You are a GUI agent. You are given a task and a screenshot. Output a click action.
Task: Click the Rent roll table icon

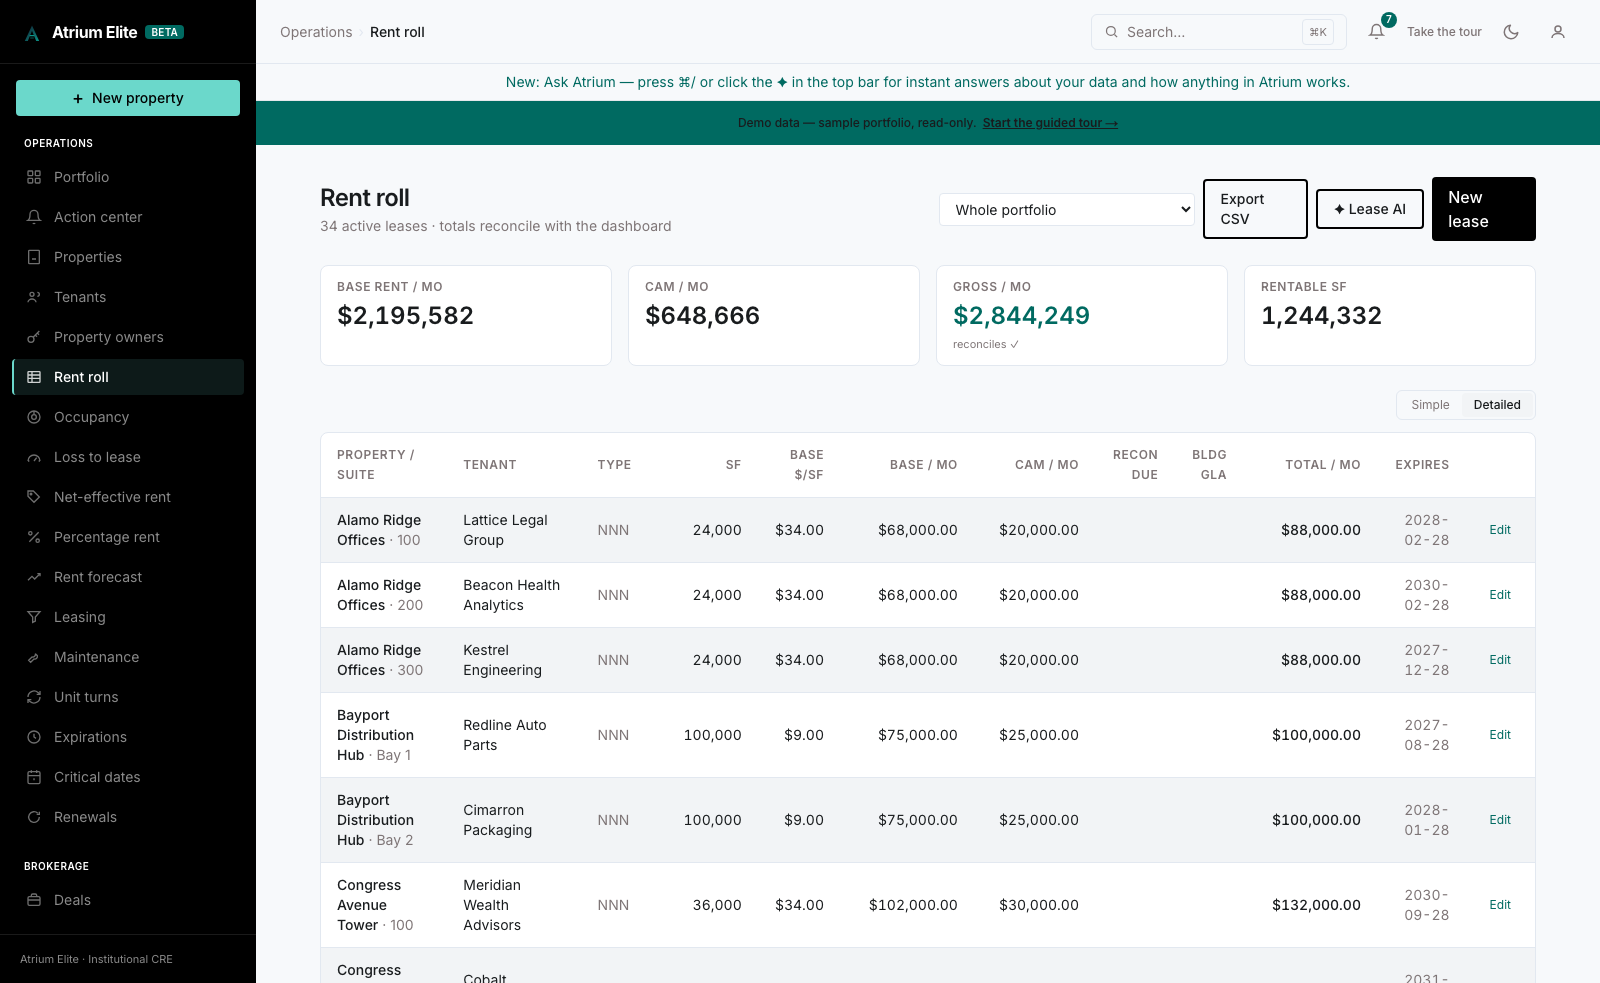[34, 377]
